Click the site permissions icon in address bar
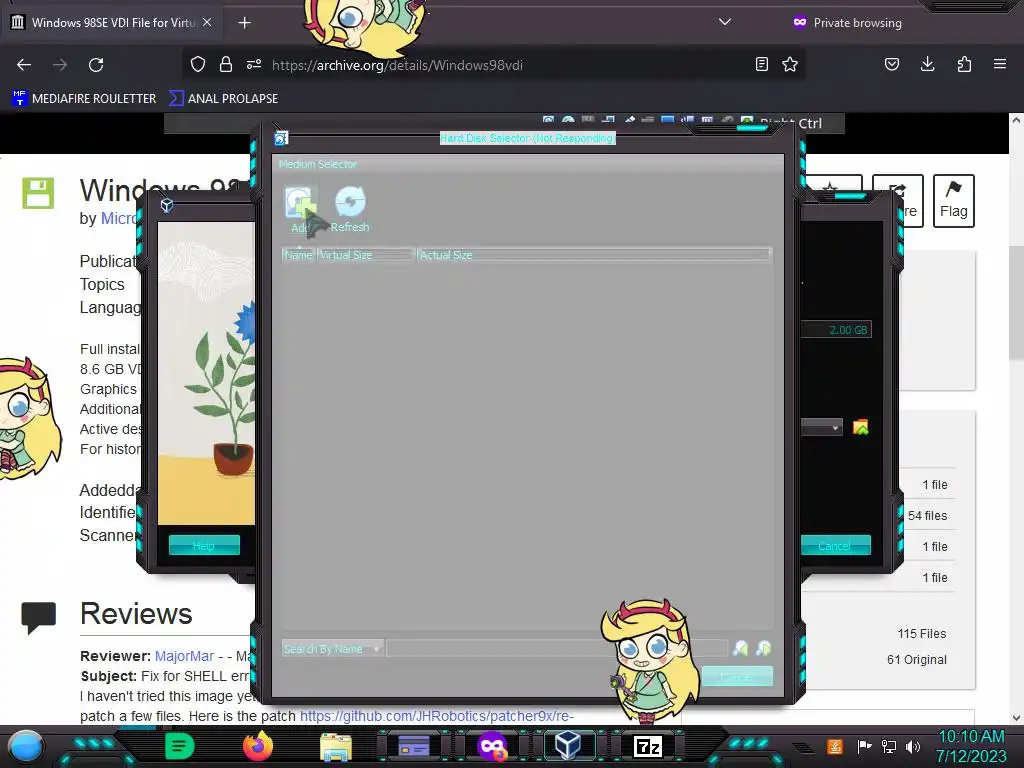 [x=254, y=64]
